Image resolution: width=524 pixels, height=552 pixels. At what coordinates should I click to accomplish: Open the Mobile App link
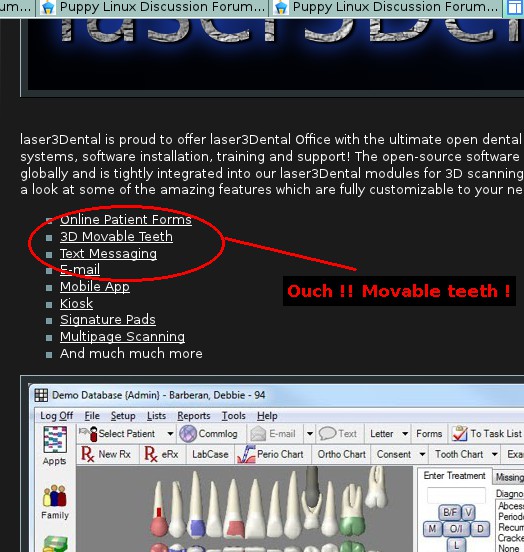(x=95, y=287)
